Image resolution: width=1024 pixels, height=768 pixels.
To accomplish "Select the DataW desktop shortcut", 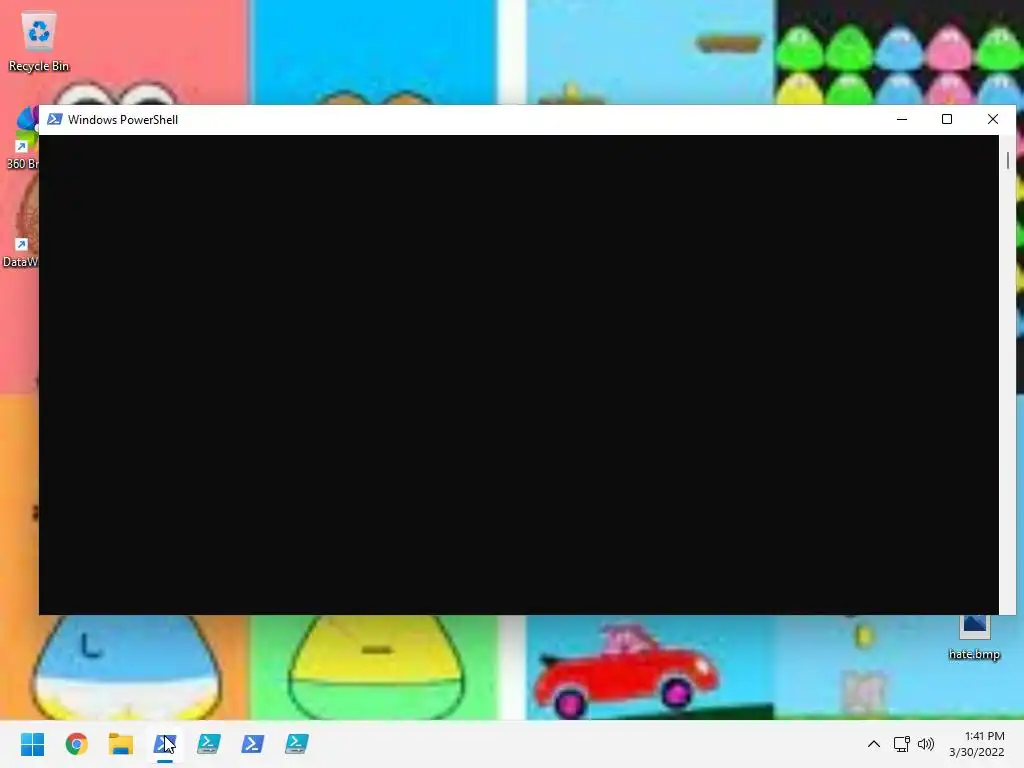I will [x=22, y=222].
